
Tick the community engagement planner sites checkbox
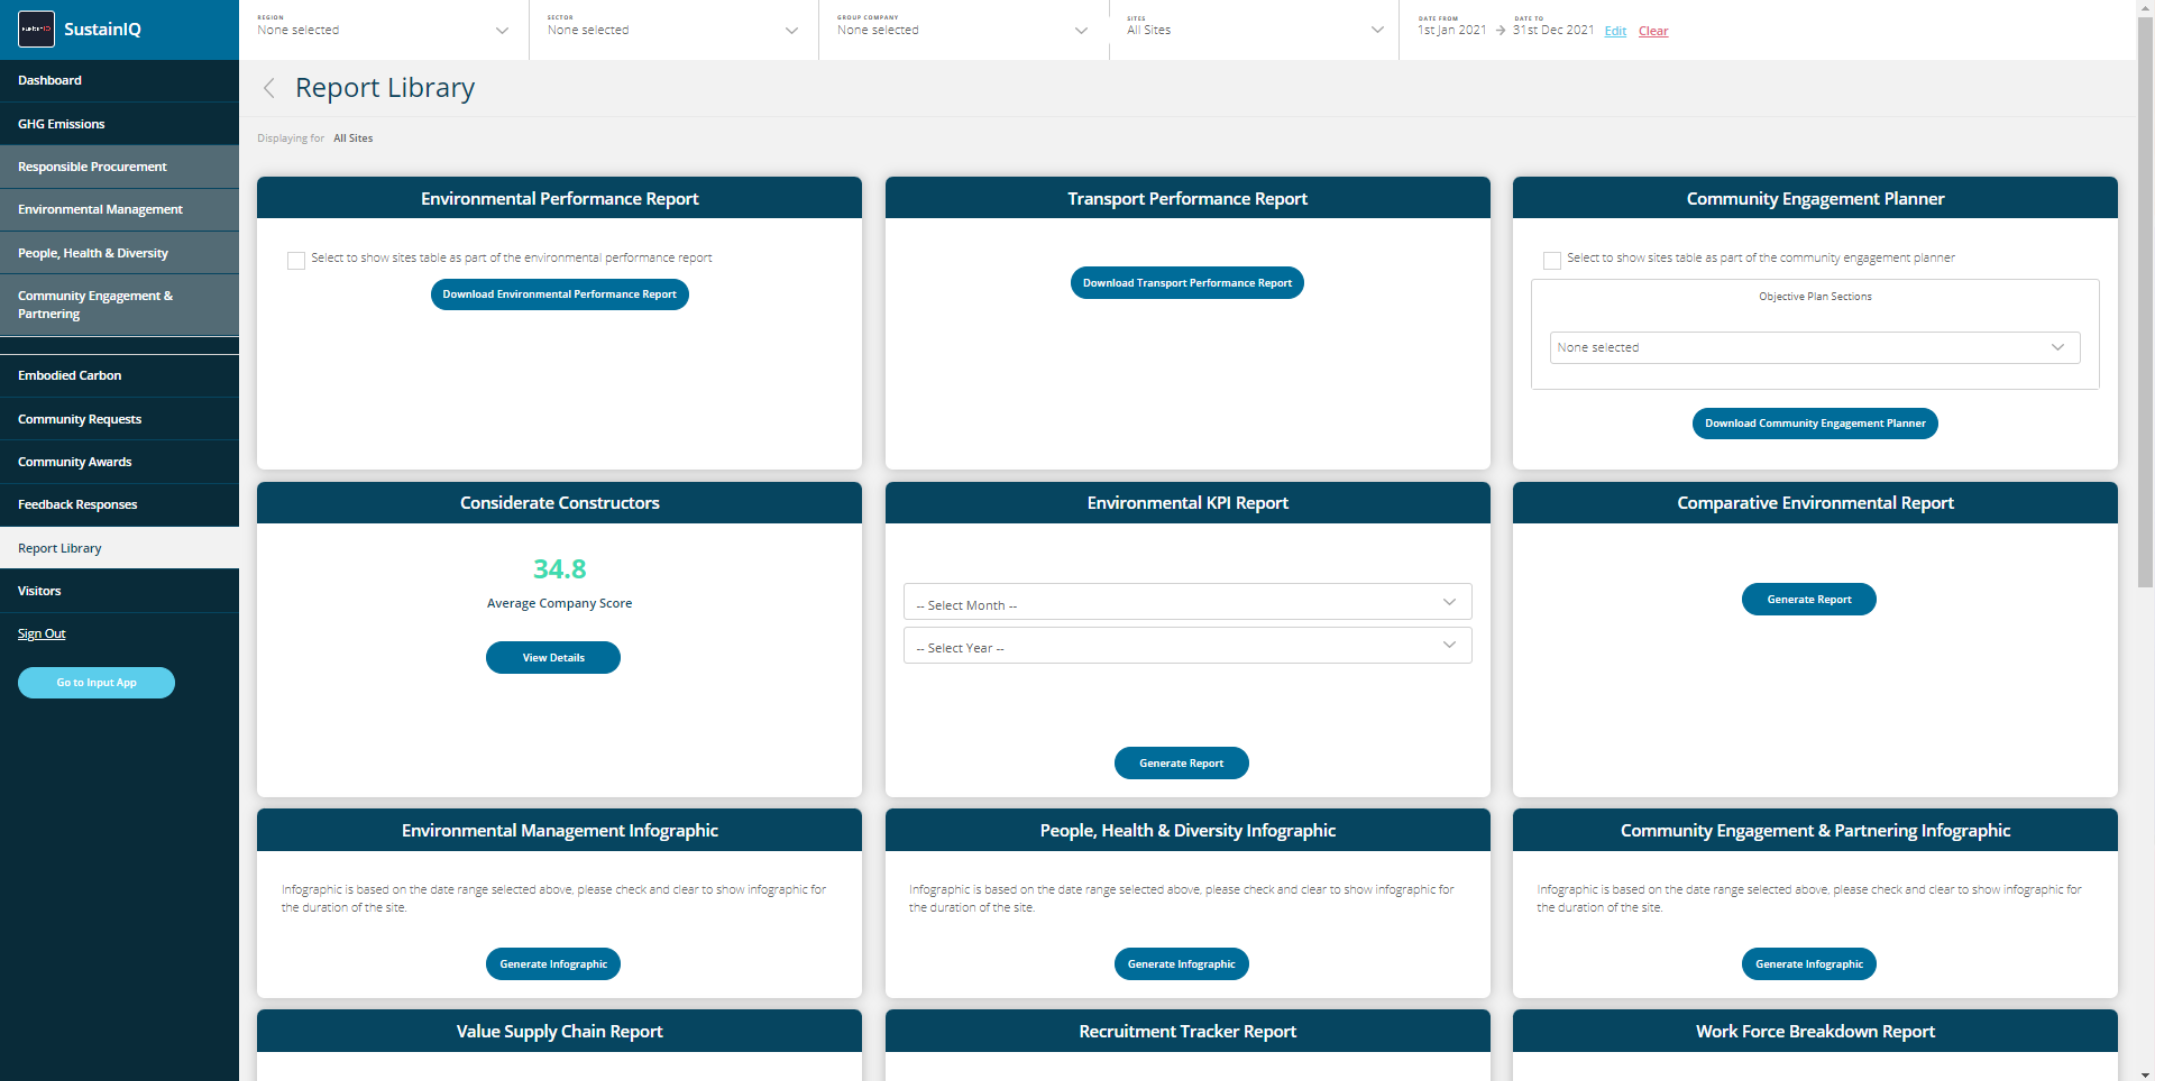pos(1552,260)
